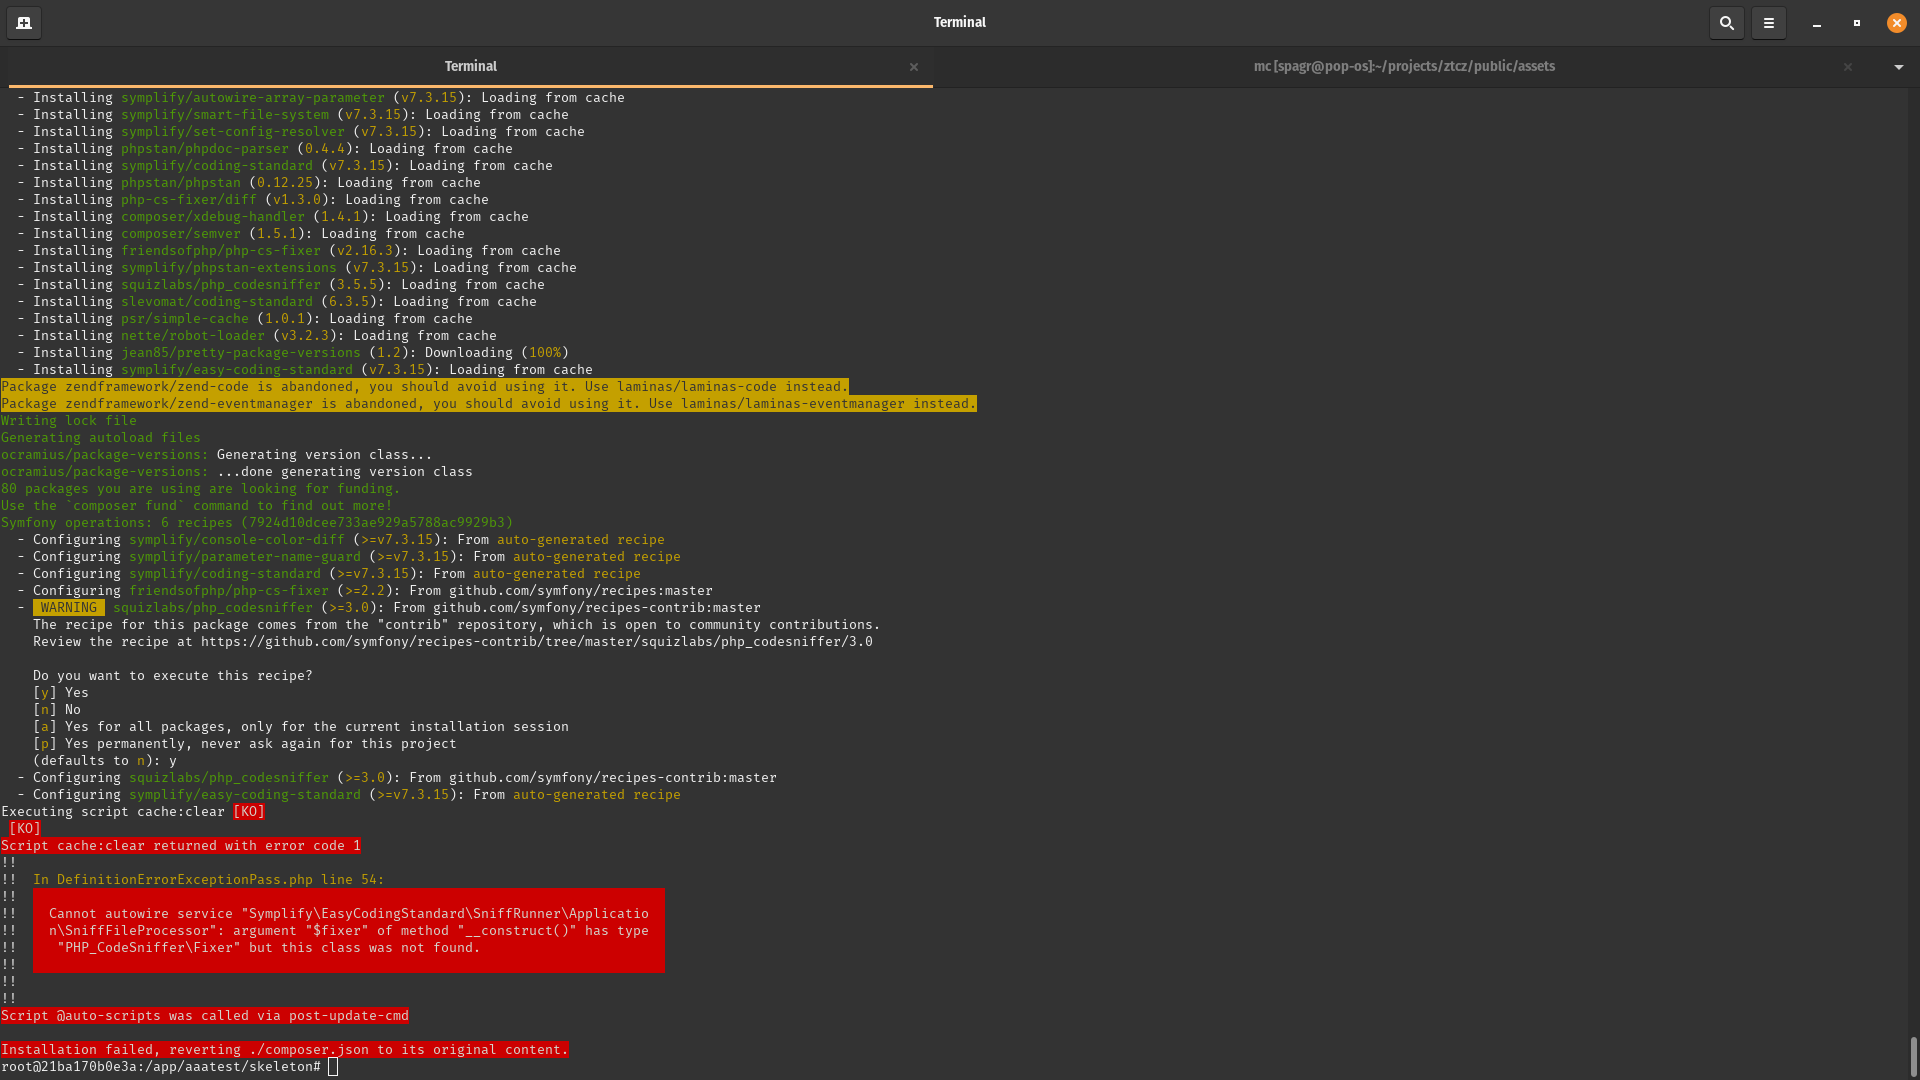The image size is (1920, 1080).
Task: Switch to the mc assets tab
Action: tap(1404, 66)
